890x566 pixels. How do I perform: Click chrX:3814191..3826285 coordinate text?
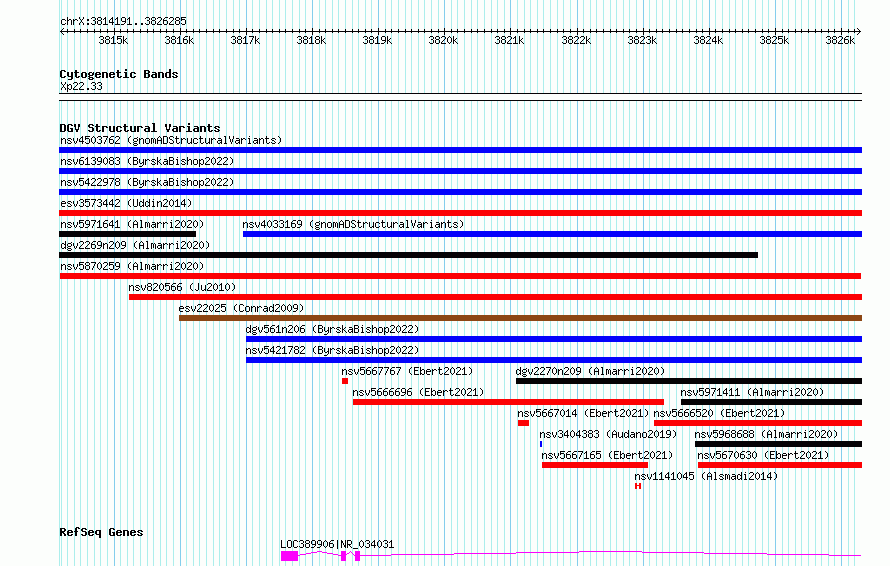[123, 21]
